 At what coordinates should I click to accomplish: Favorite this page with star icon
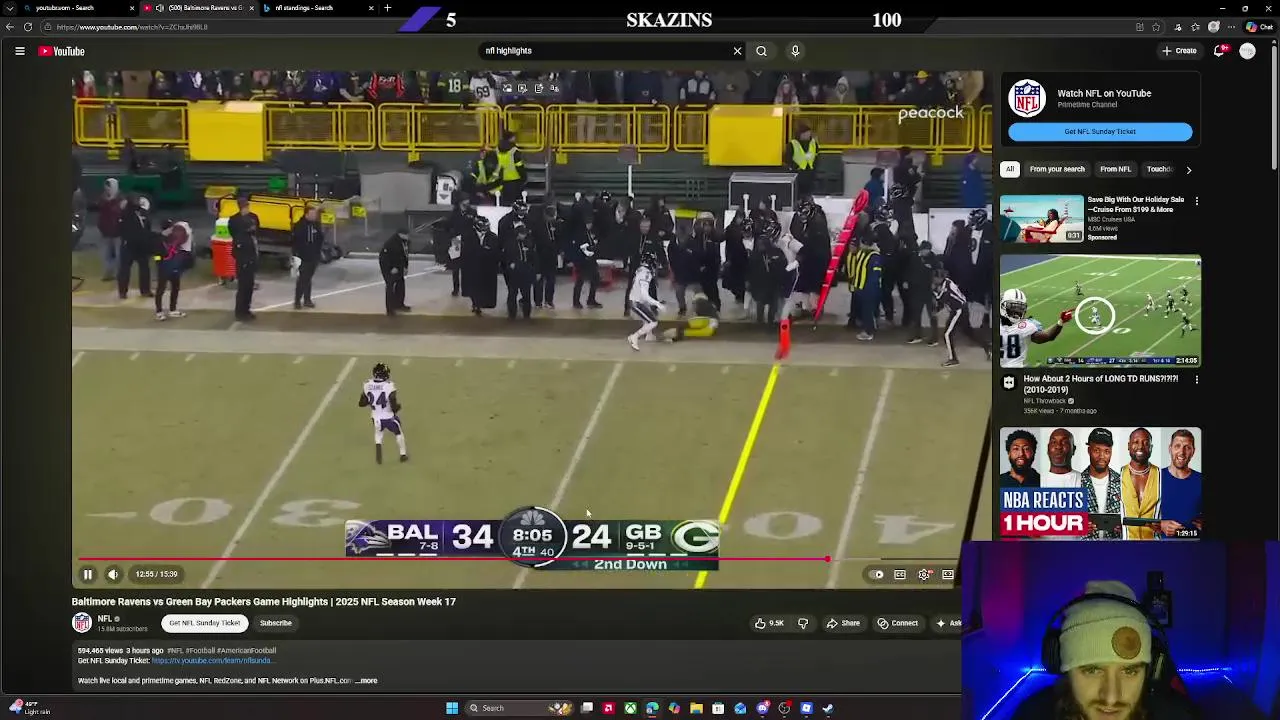pyautogui.click(x=1156, y=27)
